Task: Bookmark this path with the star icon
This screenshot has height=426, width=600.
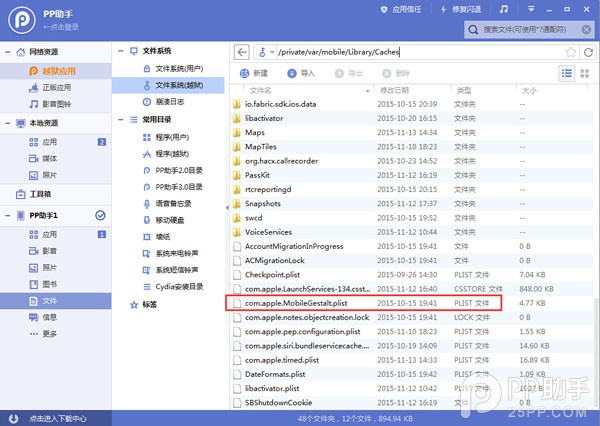Action: click(571, 52)
